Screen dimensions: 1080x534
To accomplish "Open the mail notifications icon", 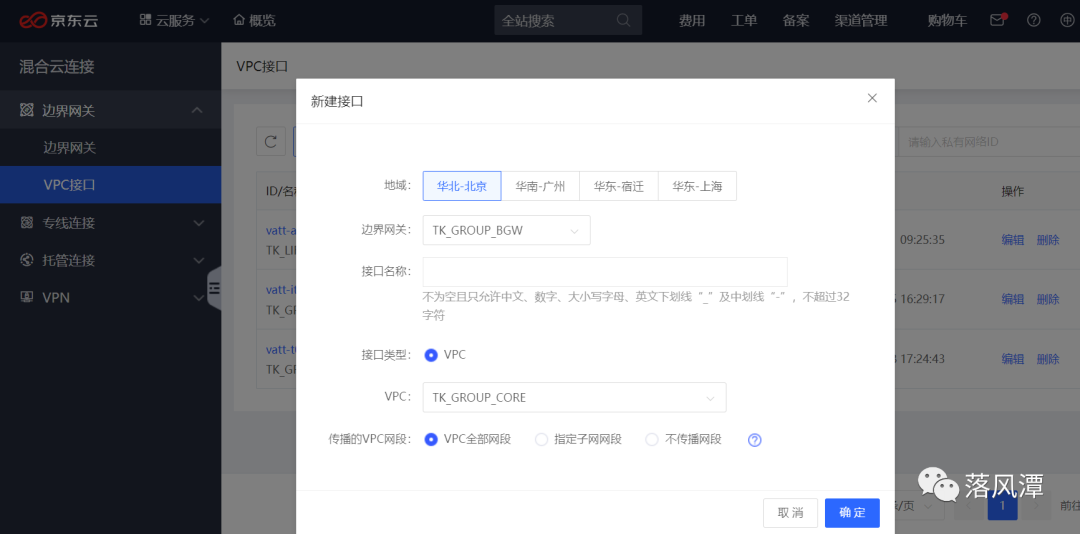I will 997,20.
